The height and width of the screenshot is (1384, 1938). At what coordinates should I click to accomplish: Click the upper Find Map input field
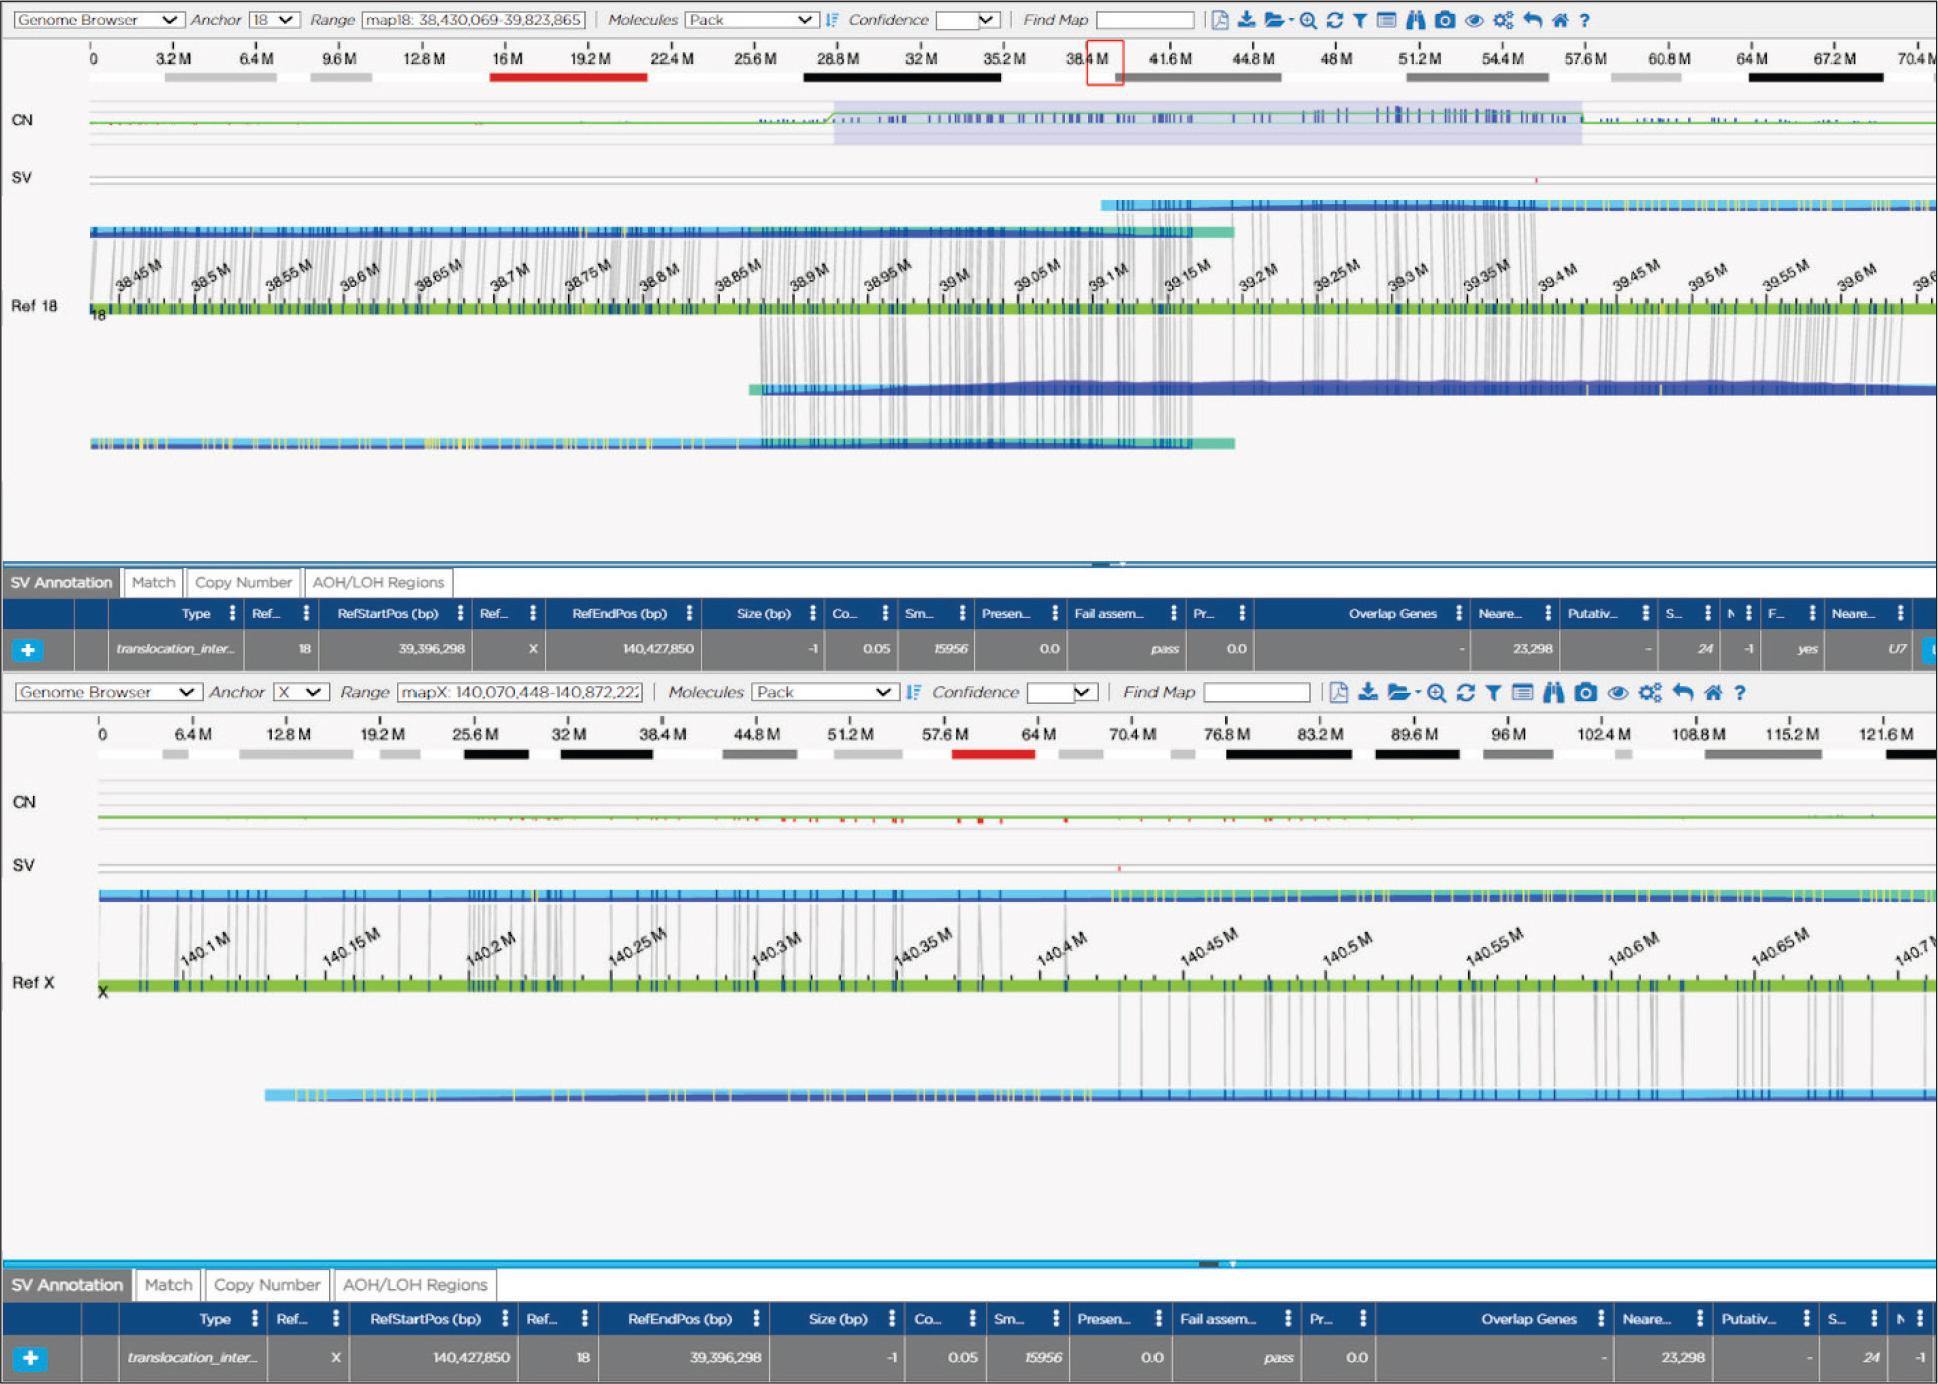(x=1144, y=19)
